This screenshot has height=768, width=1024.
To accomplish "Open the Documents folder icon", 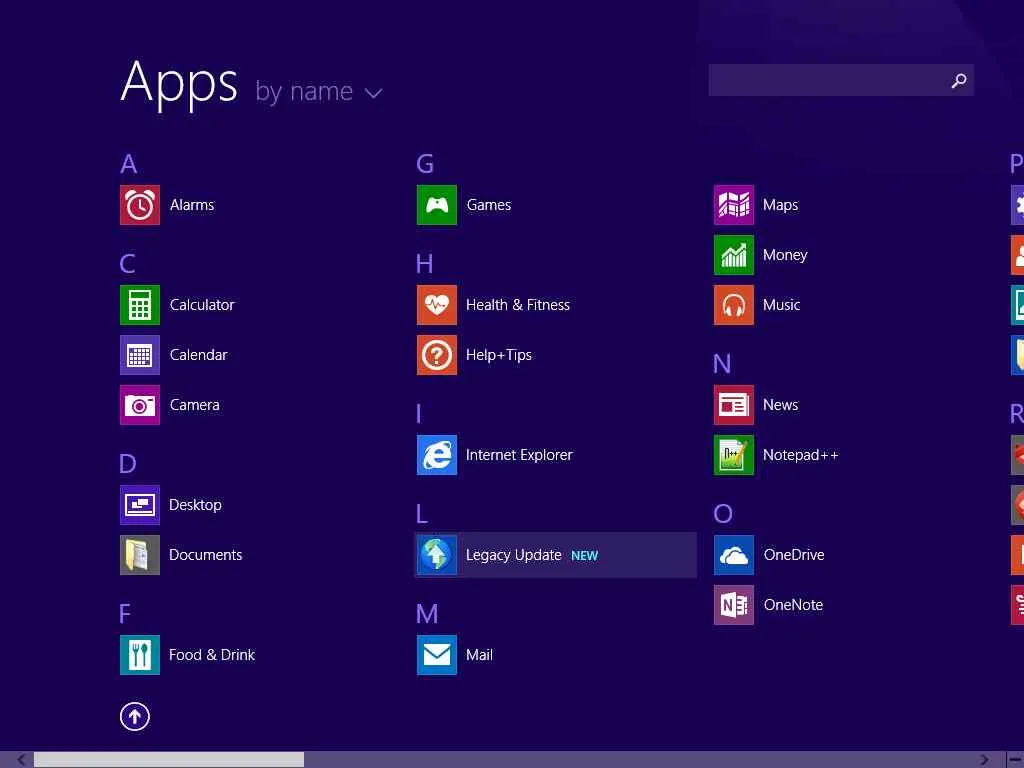I will pos(140,555).
